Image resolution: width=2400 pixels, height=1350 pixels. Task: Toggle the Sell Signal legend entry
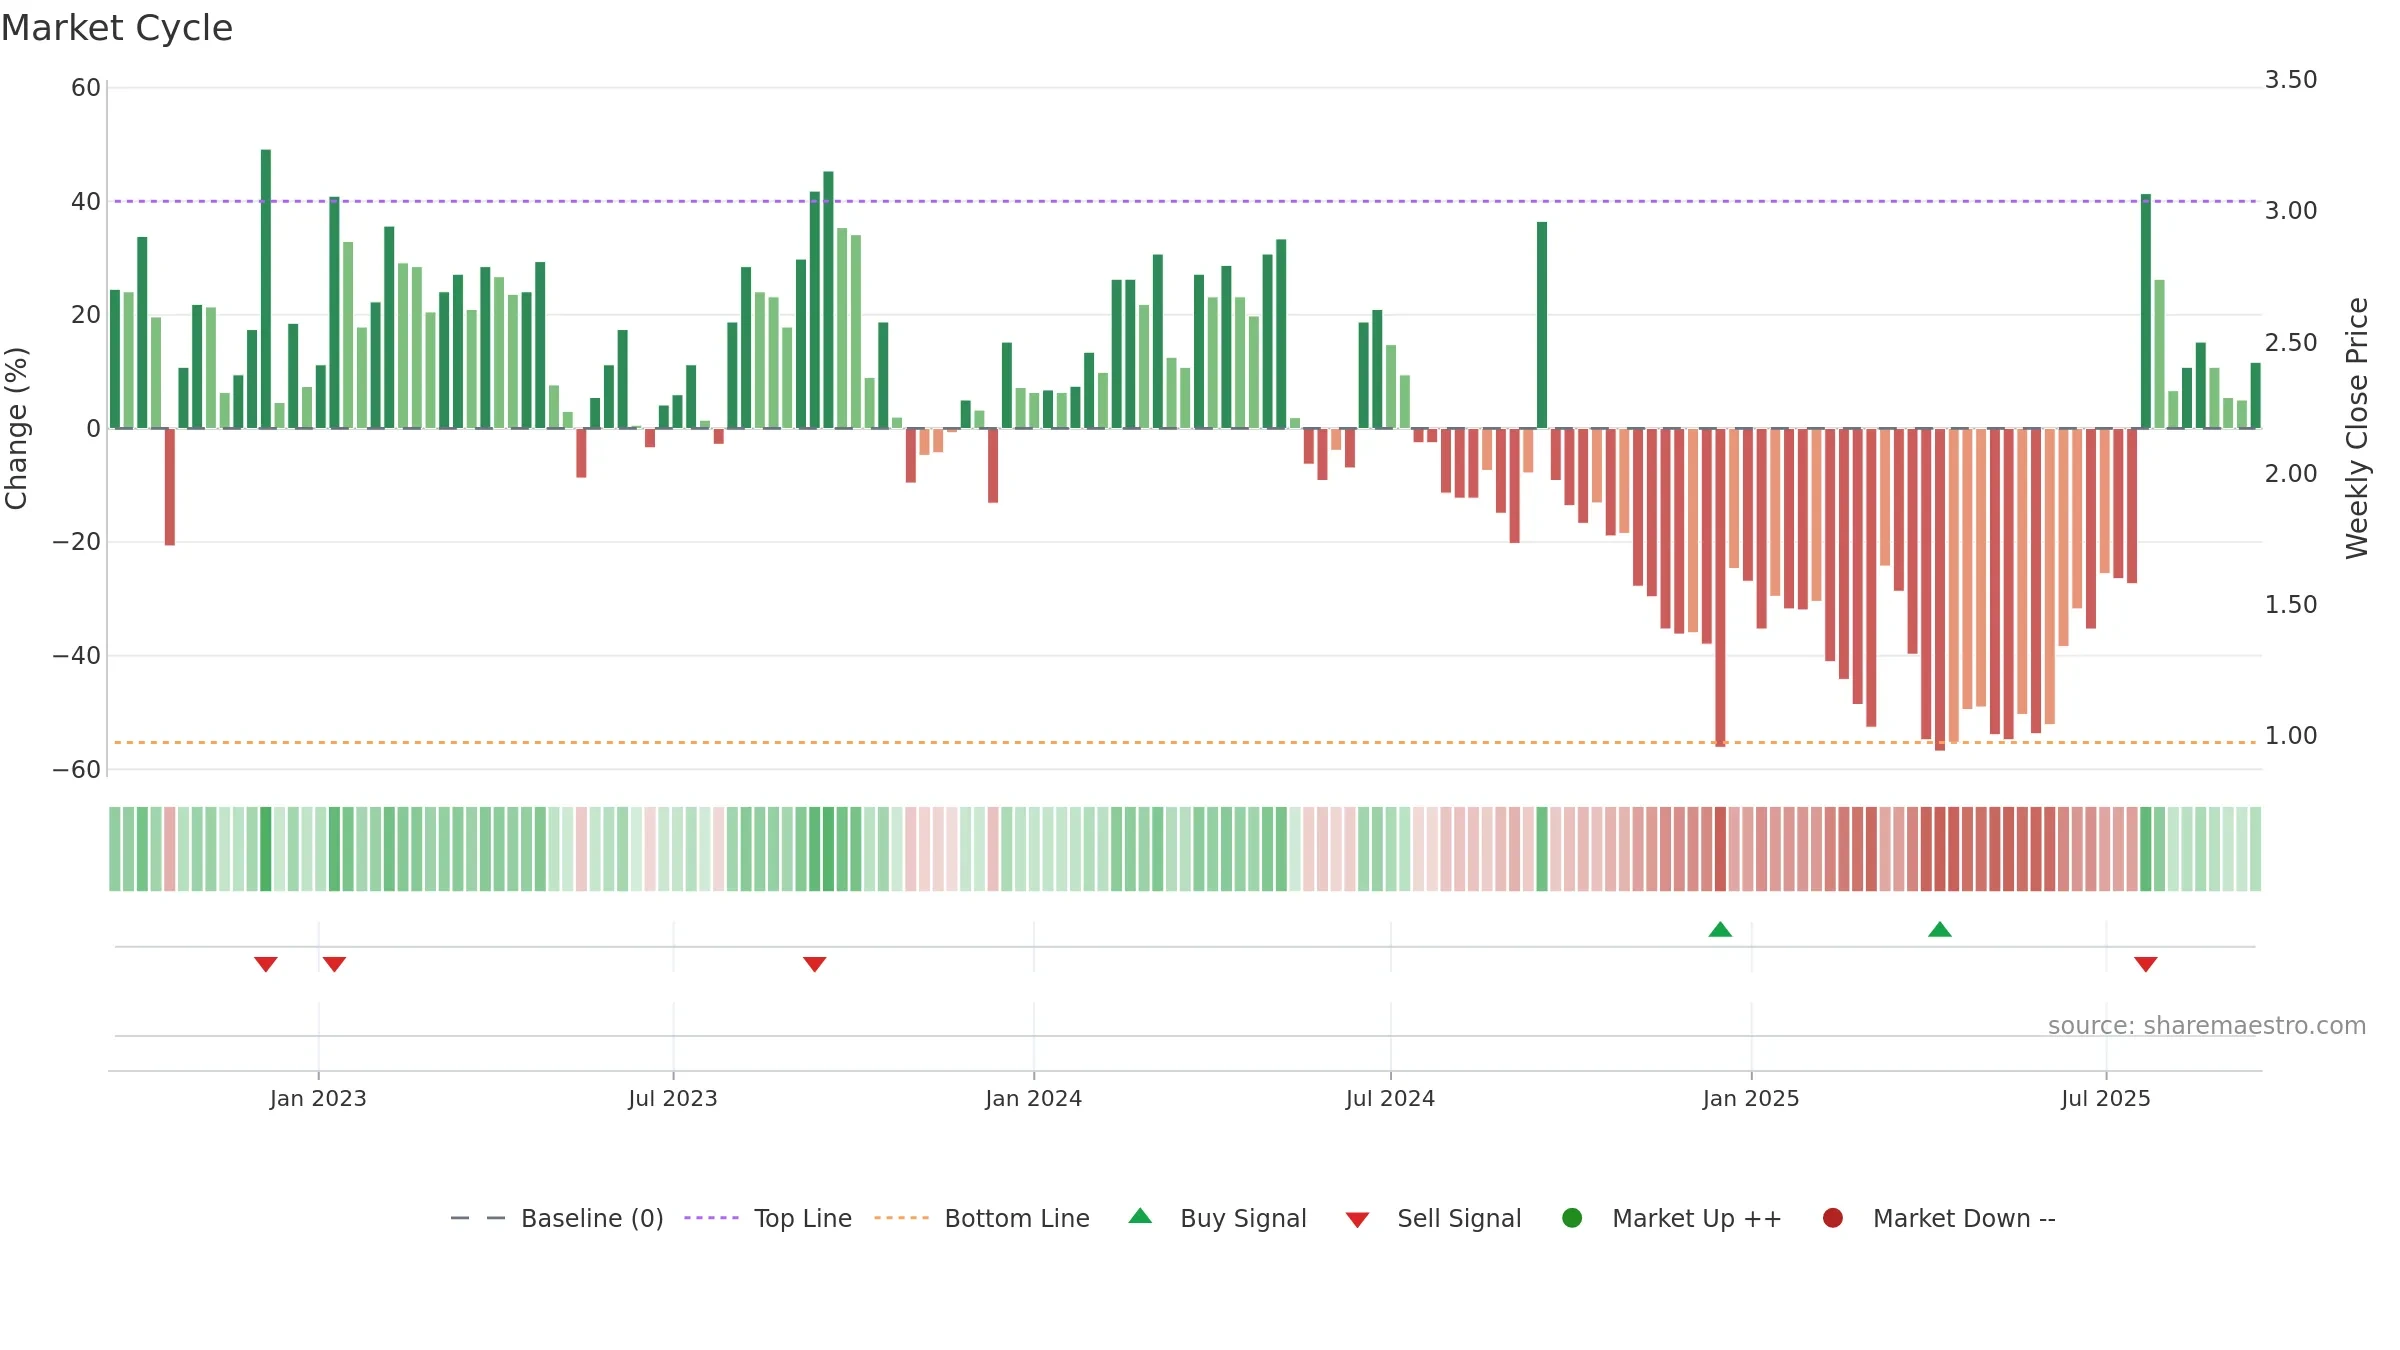pyautogui.click(x=1433, y=1218)
